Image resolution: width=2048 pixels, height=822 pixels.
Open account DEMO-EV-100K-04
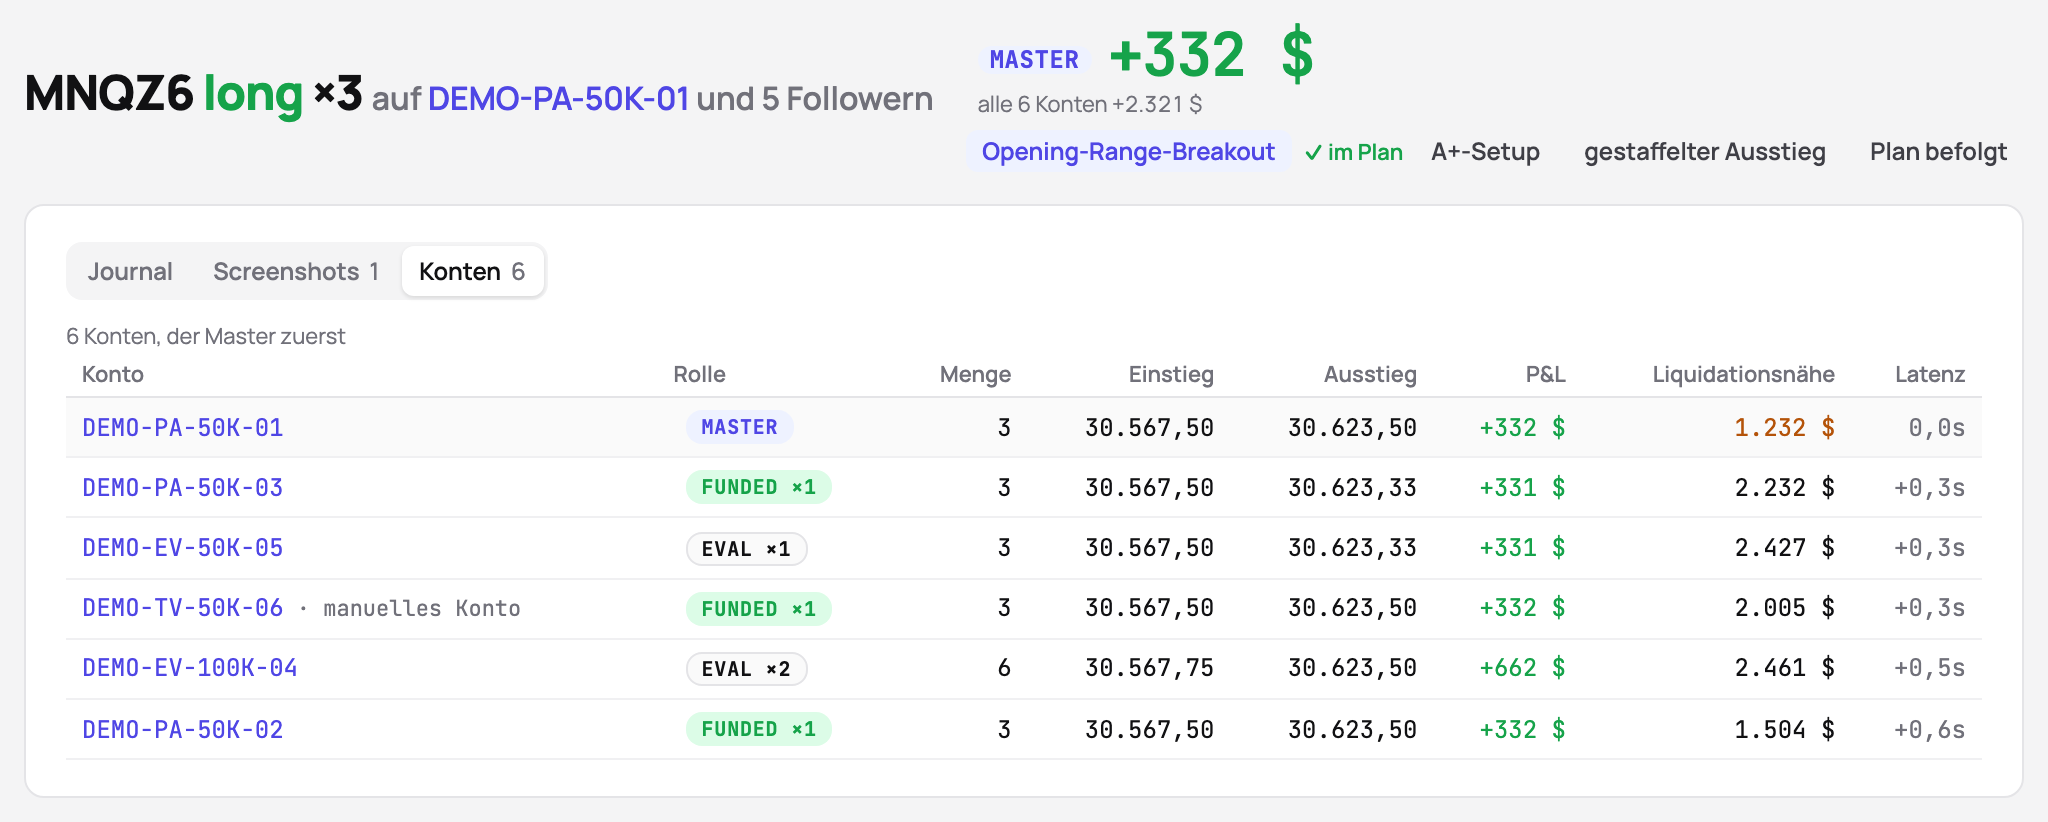[190, 668]
